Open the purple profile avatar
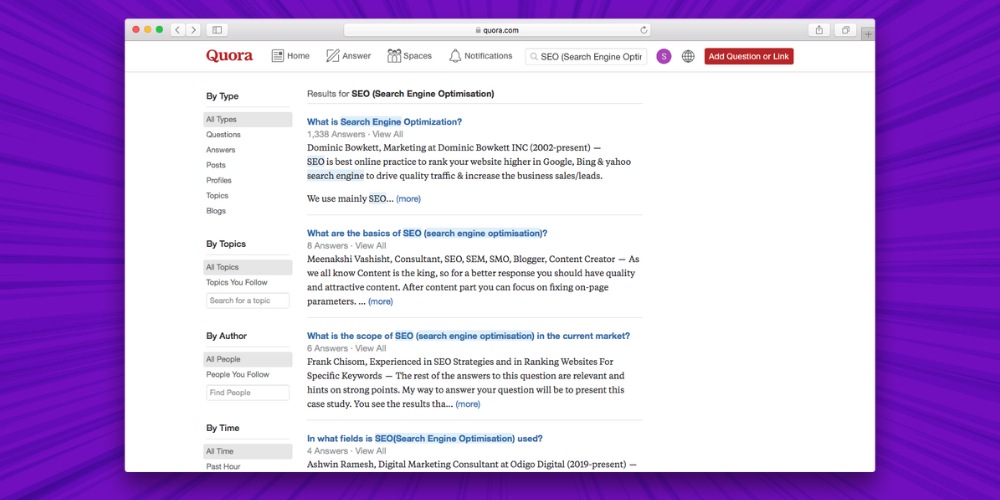1000x500 pixels. (x=663, y=57)
